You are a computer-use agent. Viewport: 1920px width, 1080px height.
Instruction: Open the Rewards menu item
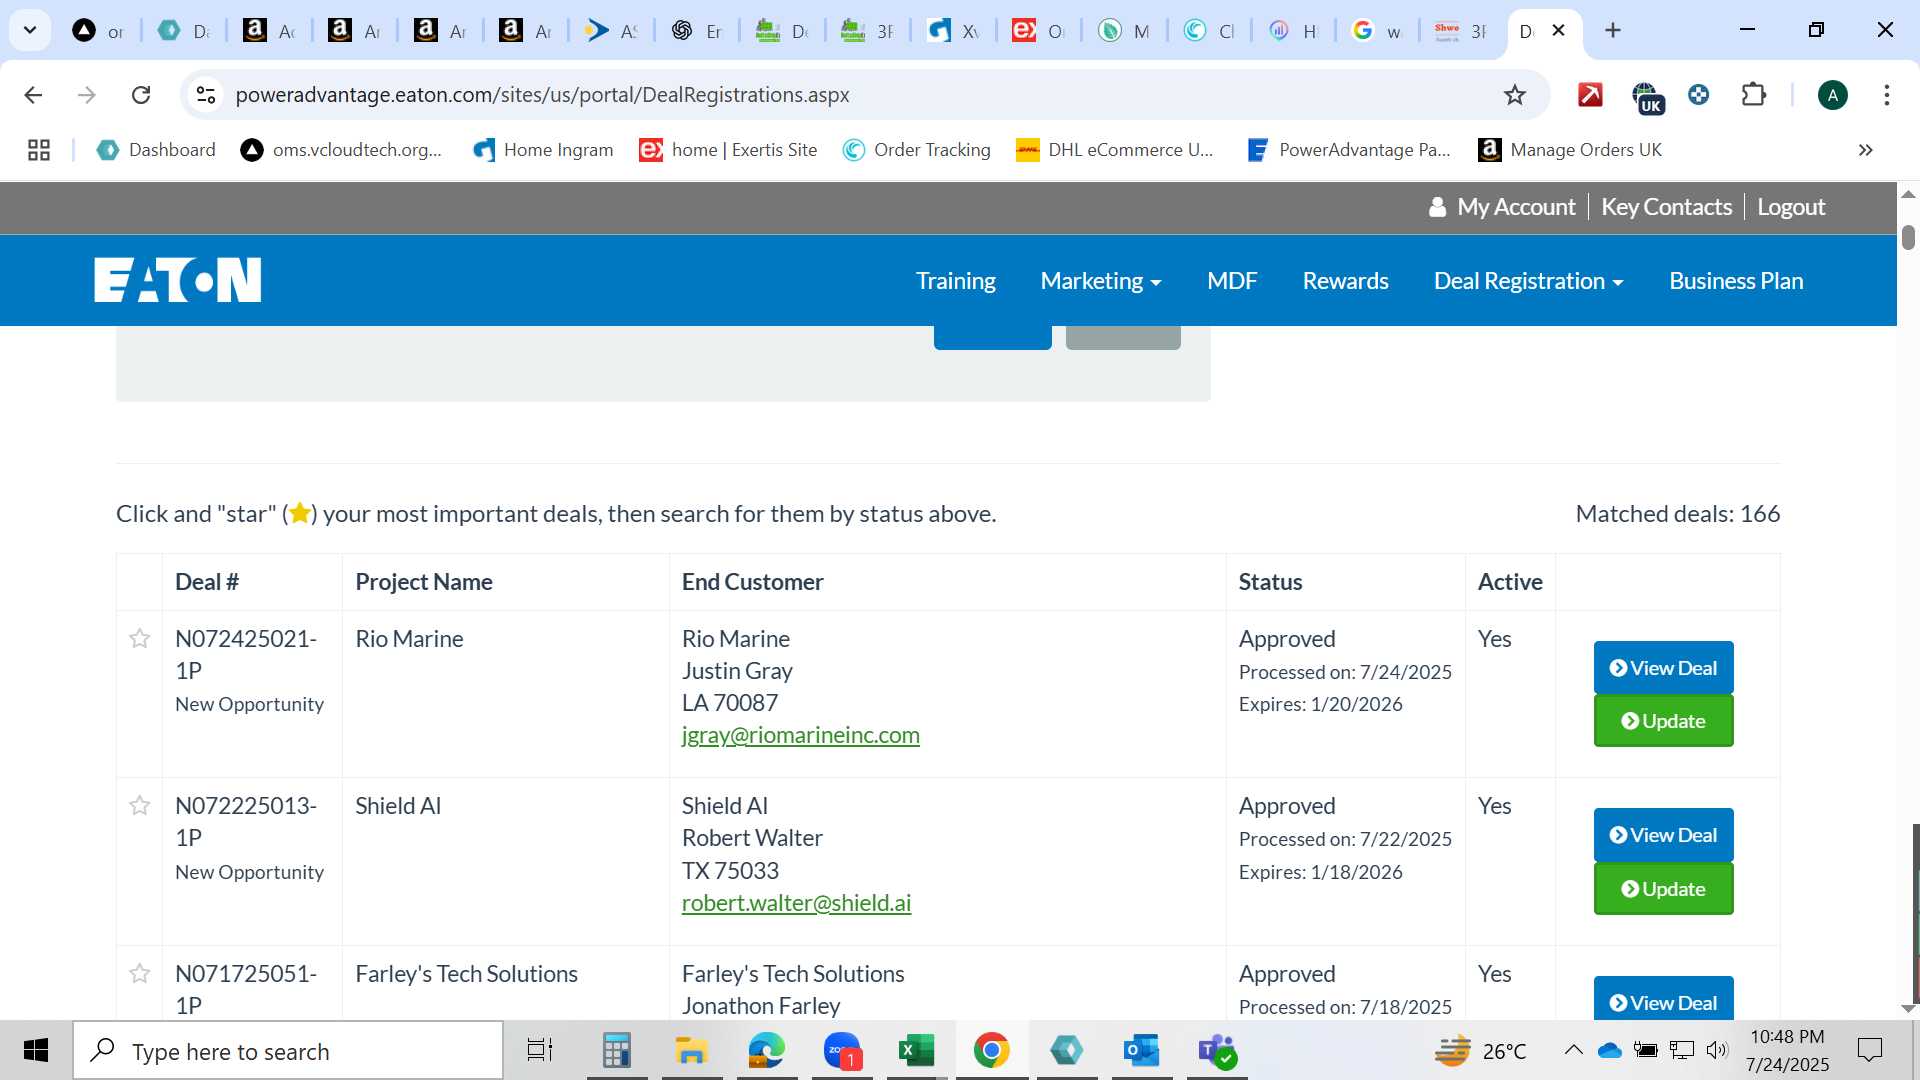(1345, 281)
